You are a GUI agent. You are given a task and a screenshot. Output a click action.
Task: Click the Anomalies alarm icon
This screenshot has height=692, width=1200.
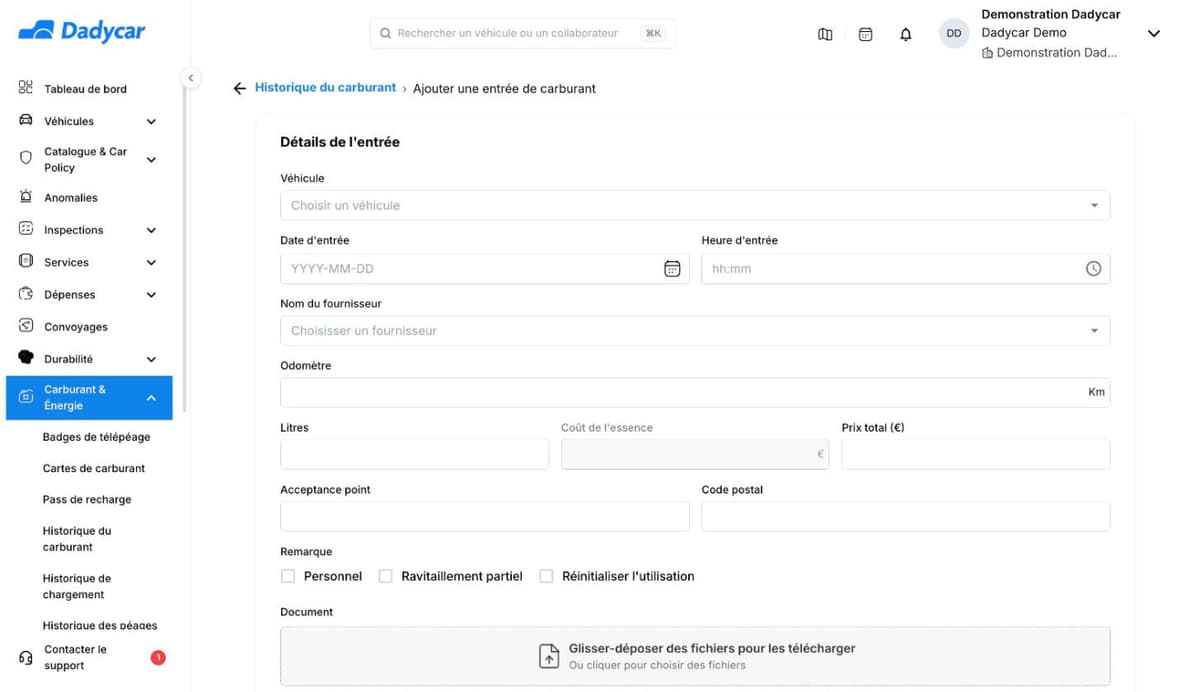(x=26, y=197)
